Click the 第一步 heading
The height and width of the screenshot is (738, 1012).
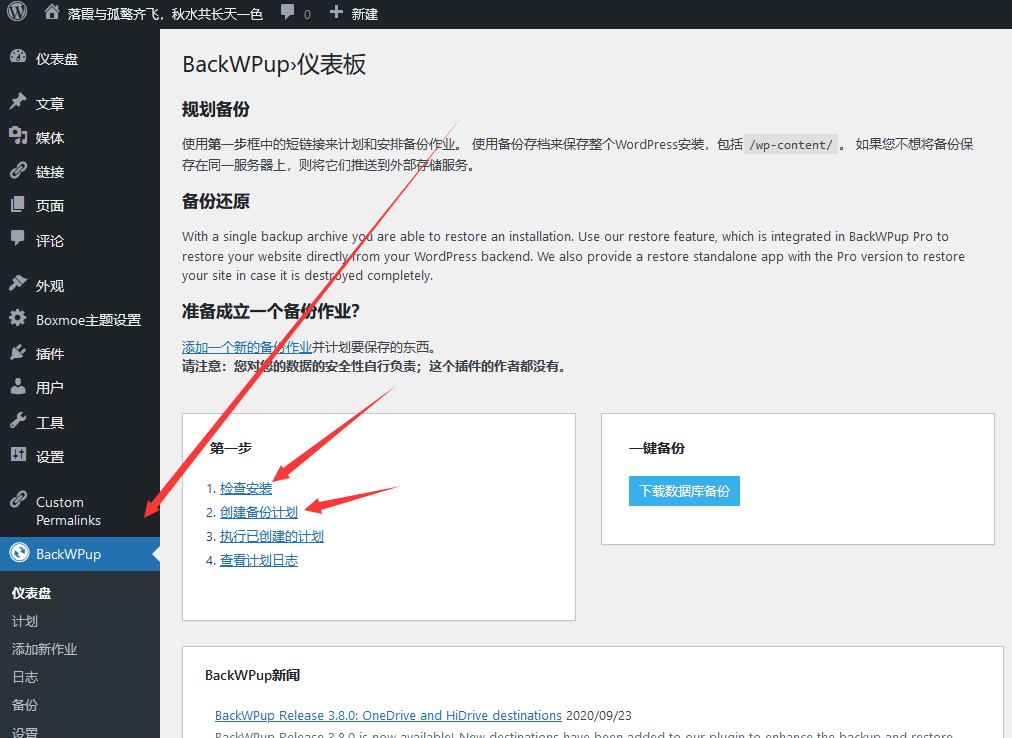230,447
